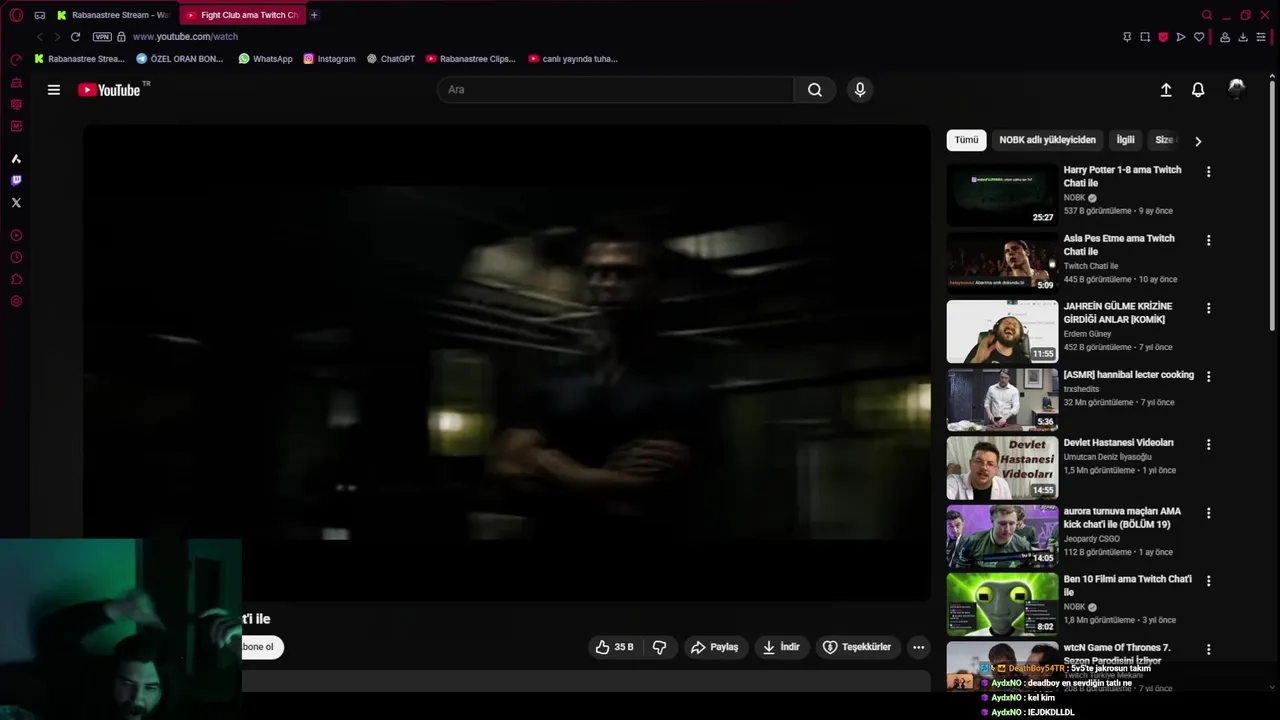
Task: Reload the page with the refresh icon
Action: (x=75, y=37)
